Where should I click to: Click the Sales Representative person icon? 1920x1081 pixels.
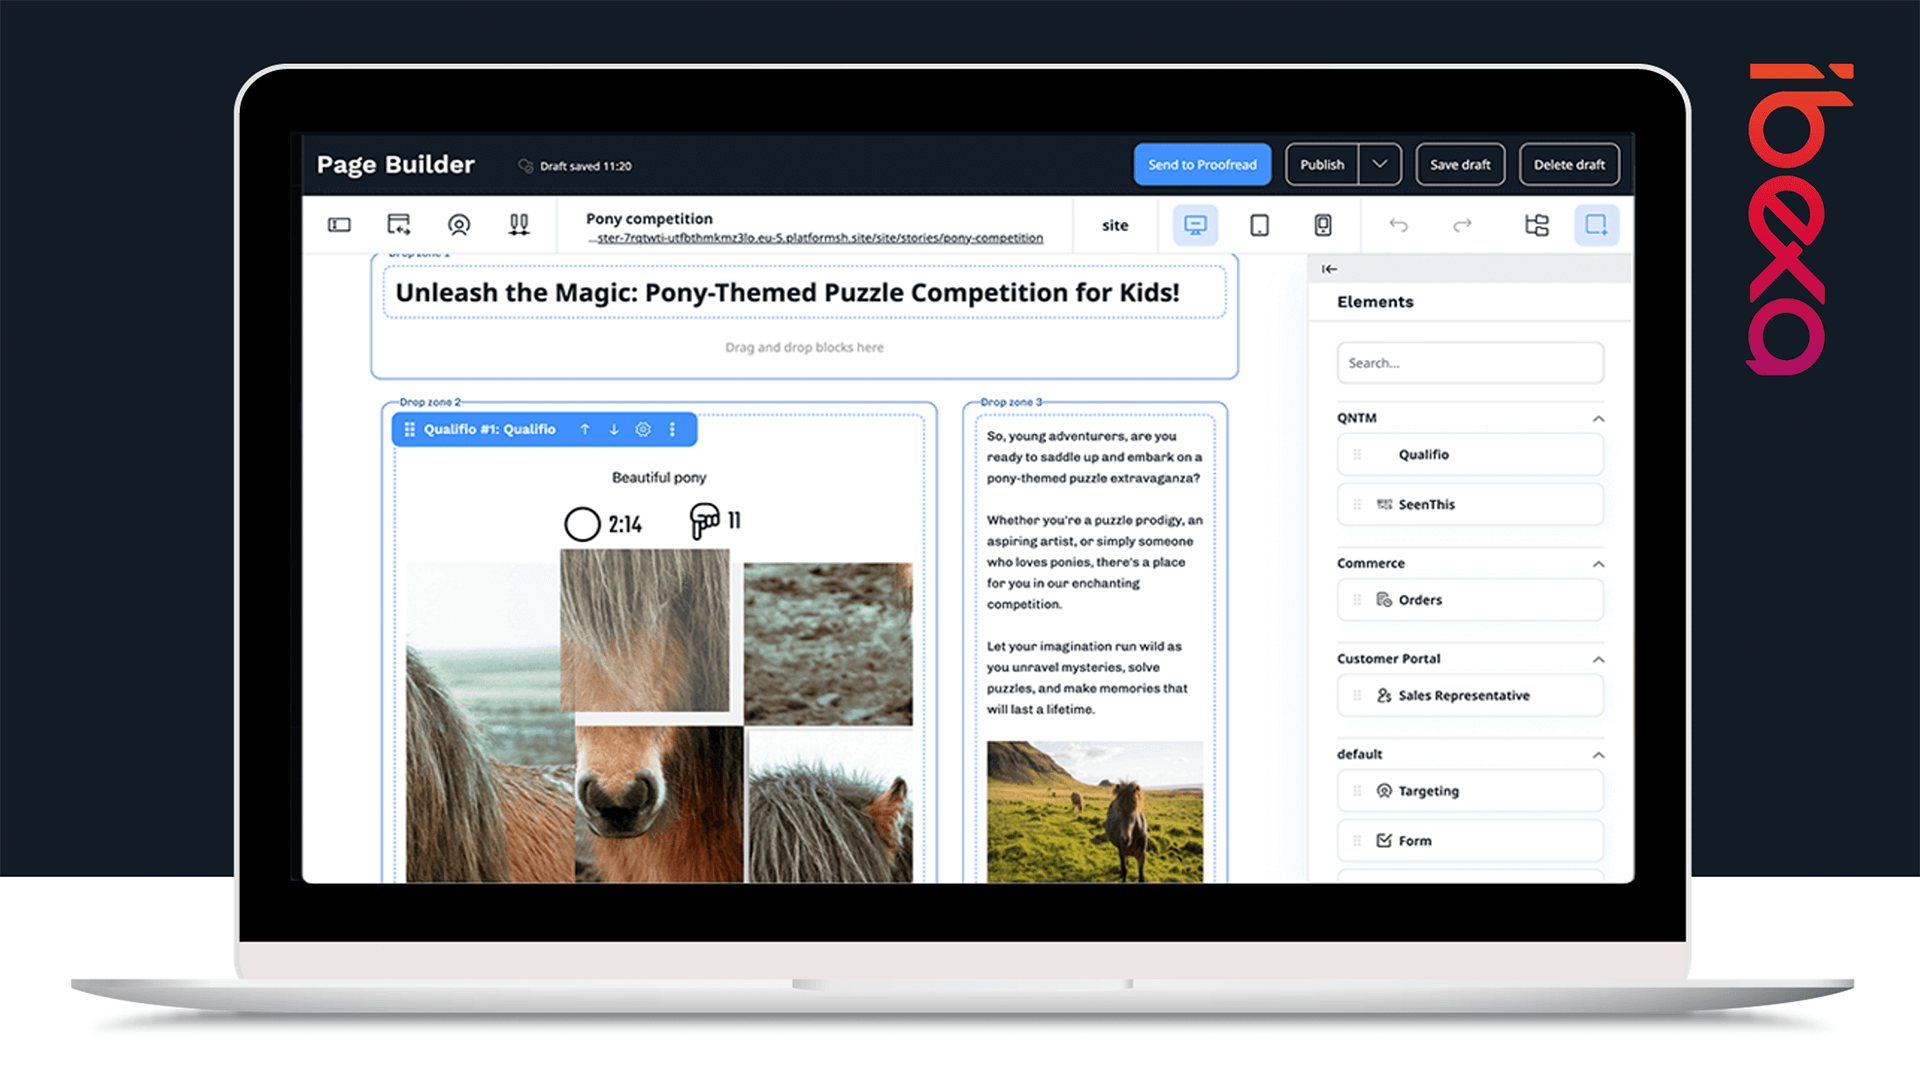(x=1384, y=696)
